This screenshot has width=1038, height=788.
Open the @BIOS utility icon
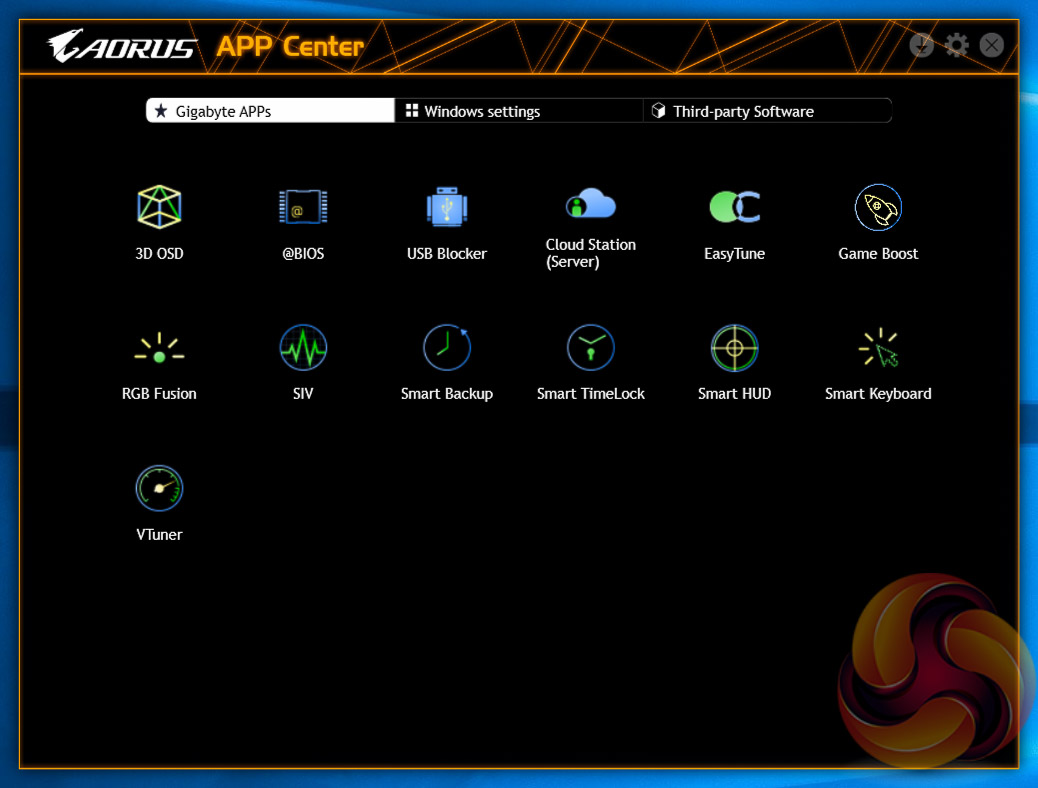click(x=303, y=207)
